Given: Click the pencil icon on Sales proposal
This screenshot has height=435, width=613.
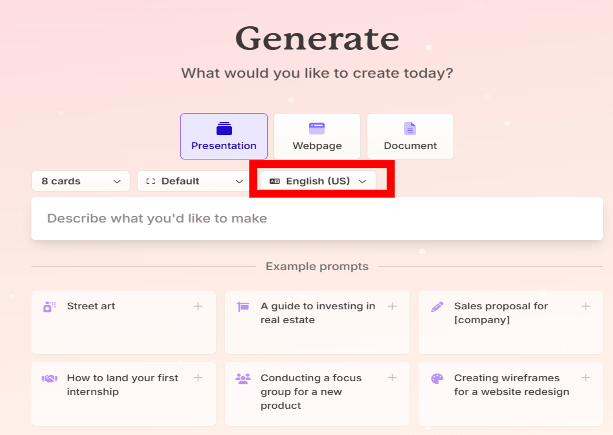Looking at the screenshot, I should [436, 306].
